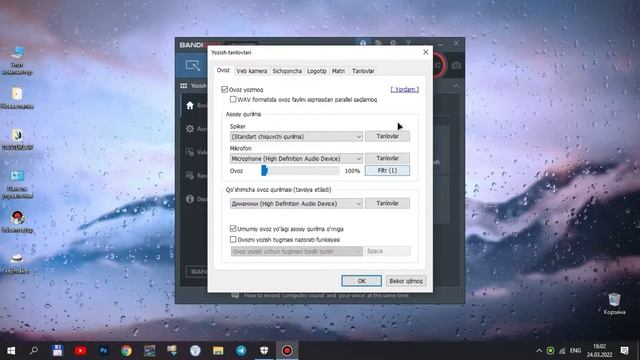Open the About info icon in Bandicam sidebar
The height and width of the screenshot is (360, 640).
pyautogui.click(x=190, y=199)
